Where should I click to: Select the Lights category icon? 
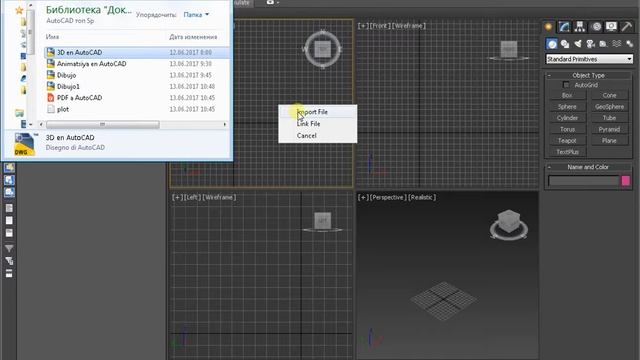(x=578, y=44)
